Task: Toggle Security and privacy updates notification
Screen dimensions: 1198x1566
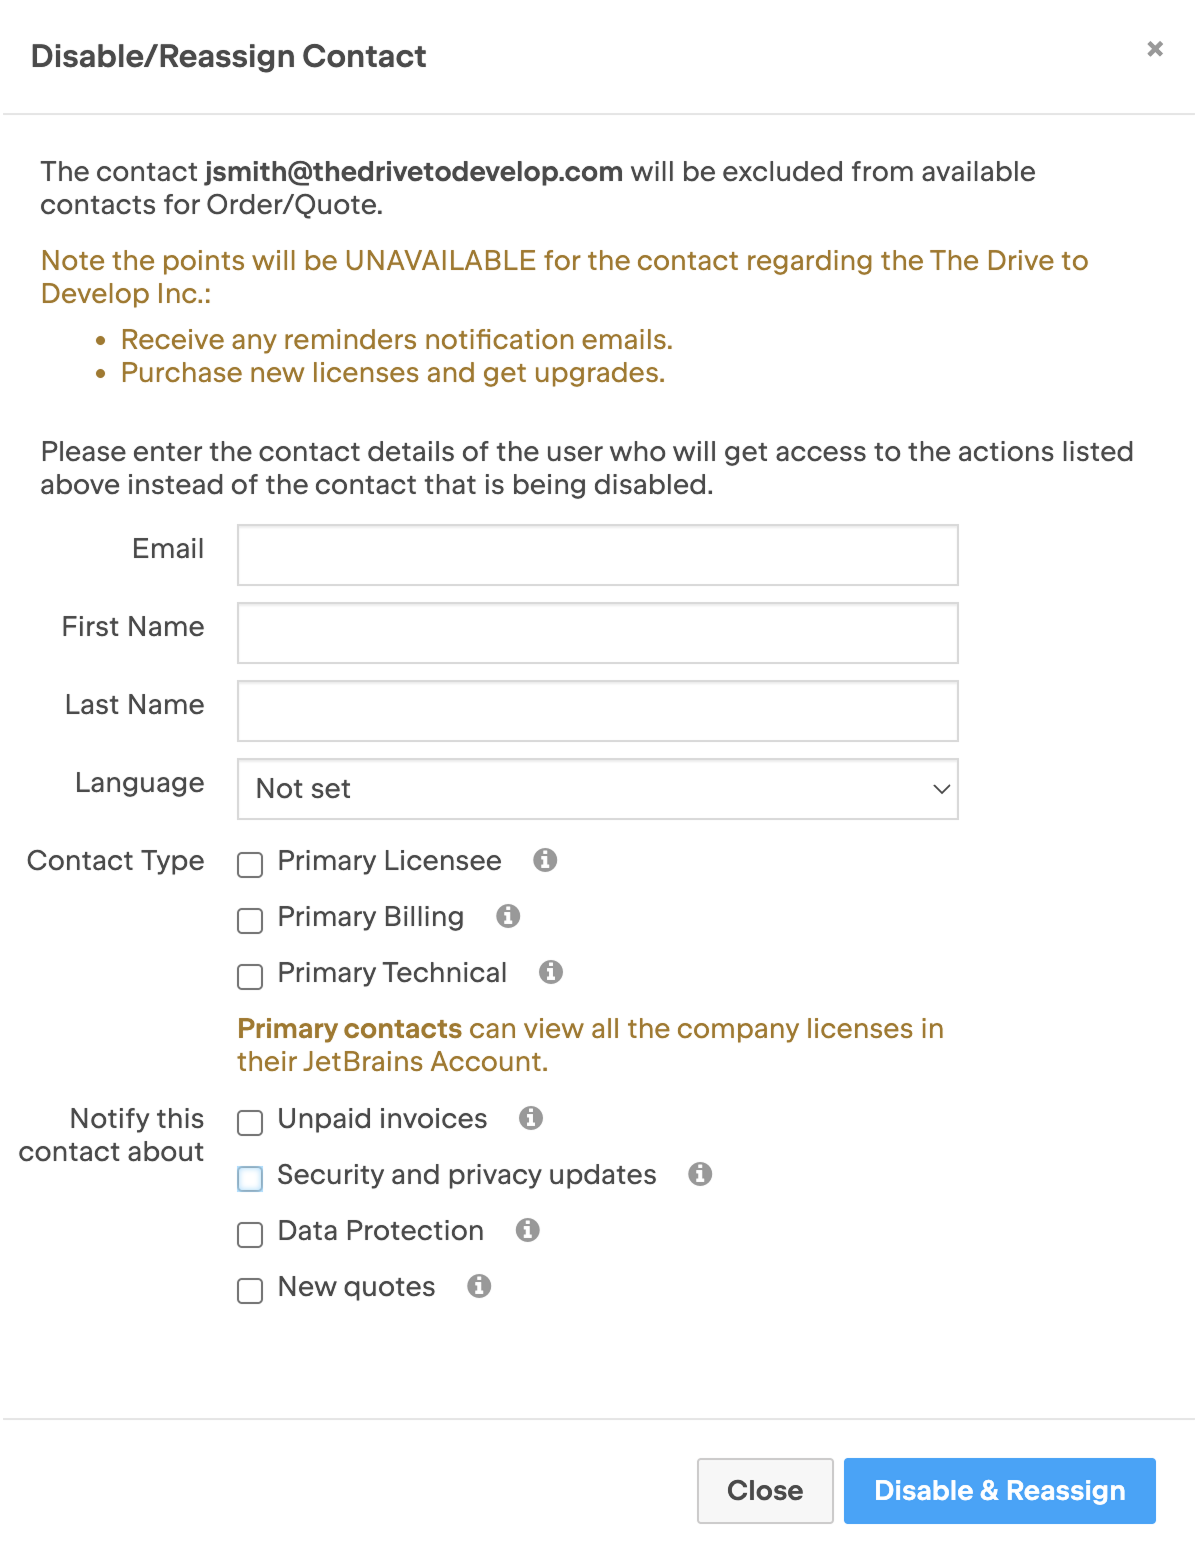Action: 249,1179
